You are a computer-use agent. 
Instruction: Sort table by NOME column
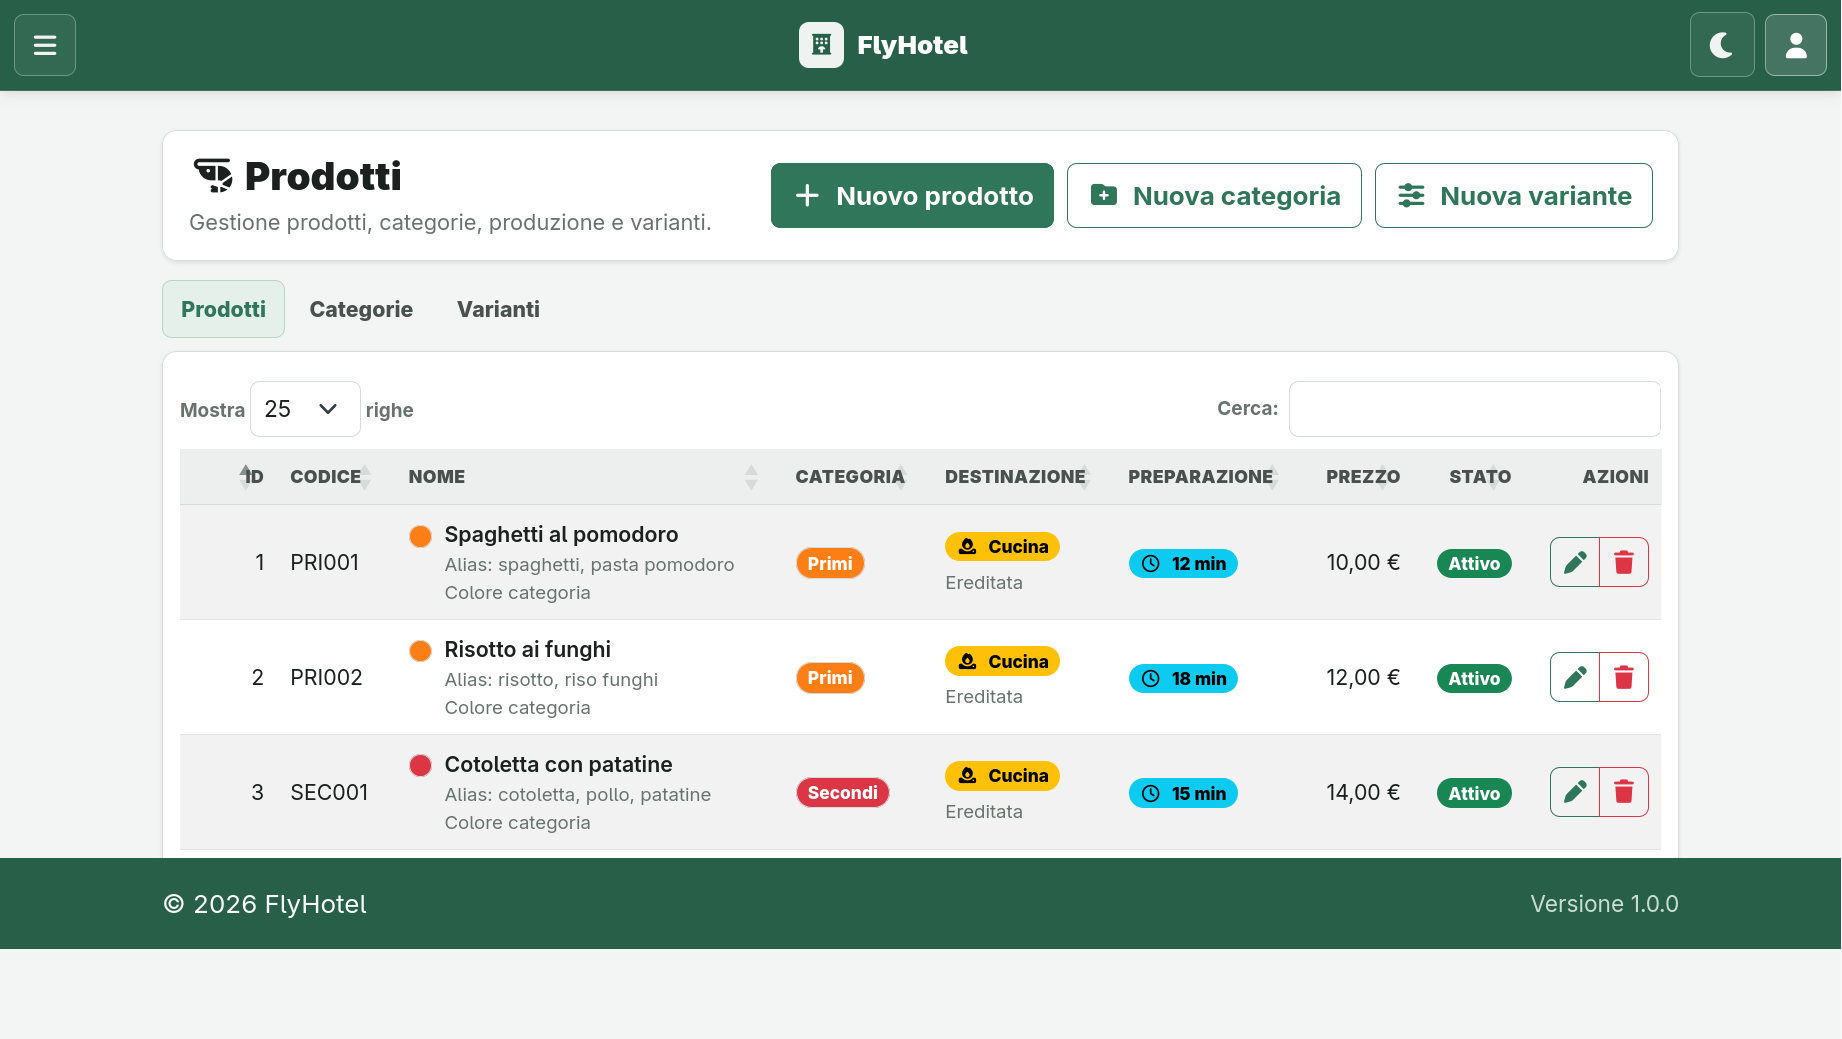click(588, 477)
